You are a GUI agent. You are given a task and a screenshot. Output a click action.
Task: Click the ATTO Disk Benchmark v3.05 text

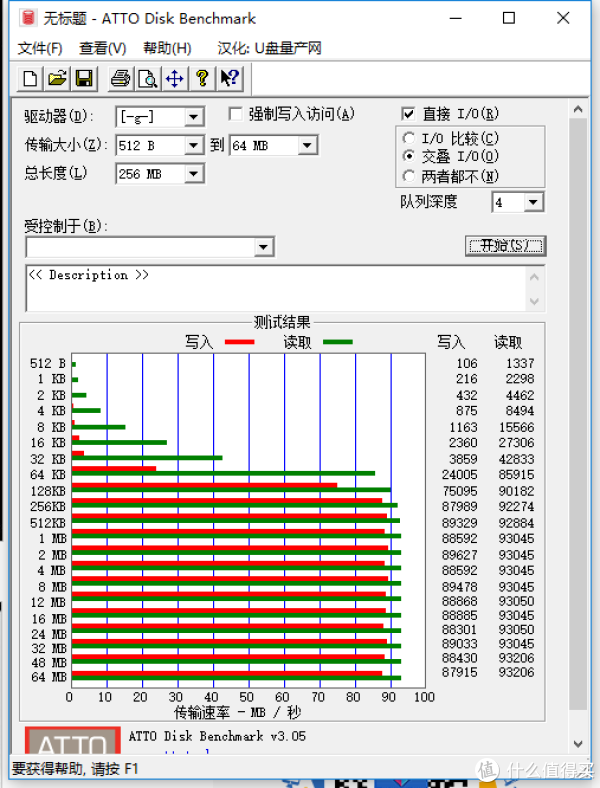tap(217, 736)
